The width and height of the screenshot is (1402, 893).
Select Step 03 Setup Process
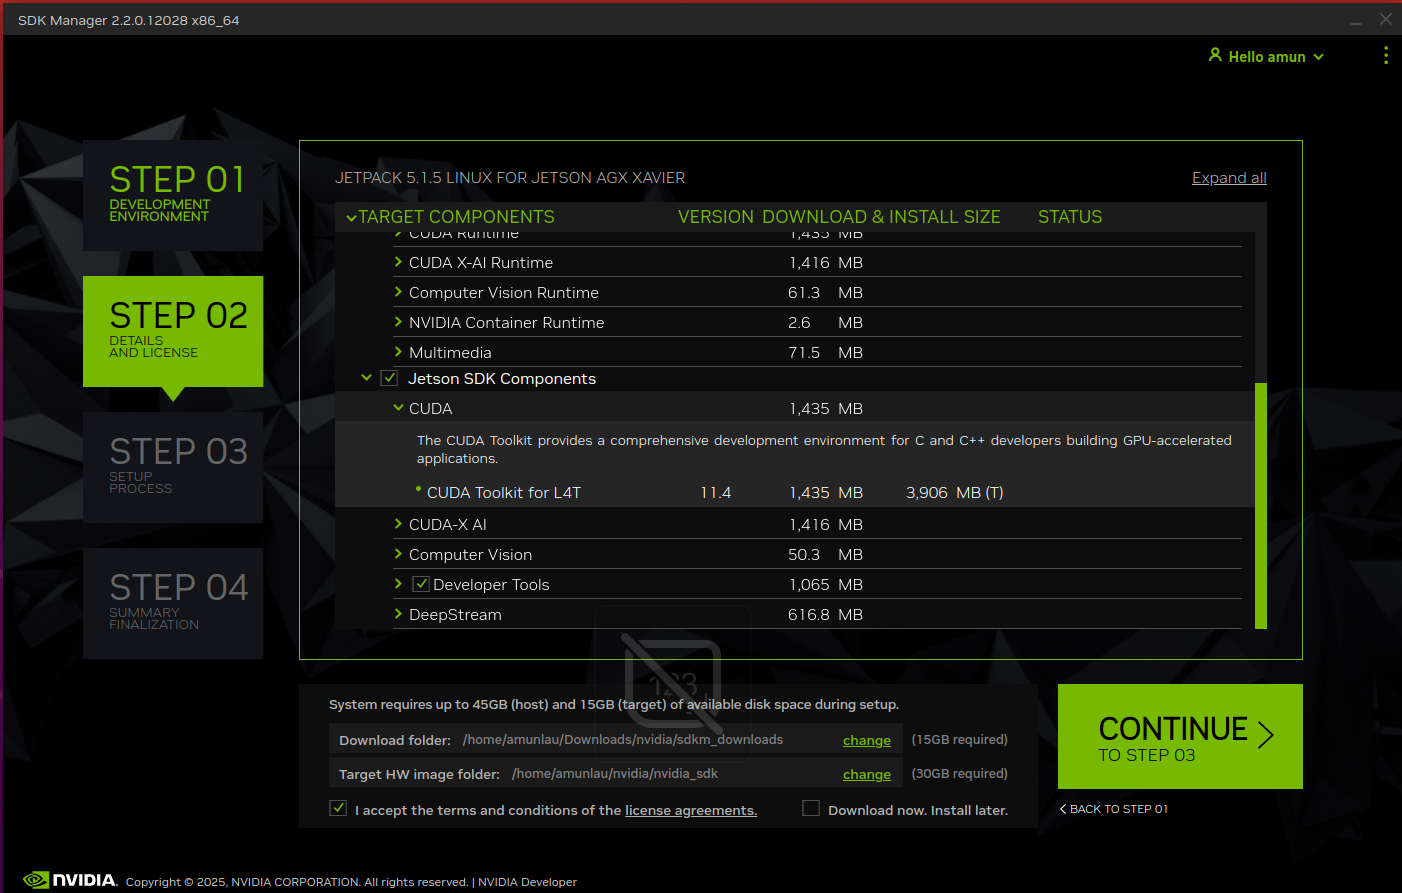173,467
